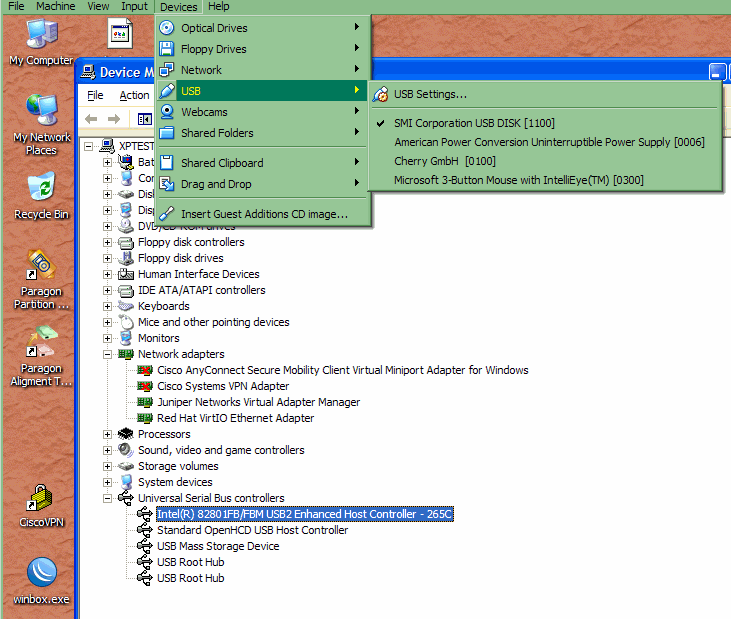This screenshot has height=619, width=731.
Task: Click the Optical Drives disc icon
Action: click(x=167, y=28)
